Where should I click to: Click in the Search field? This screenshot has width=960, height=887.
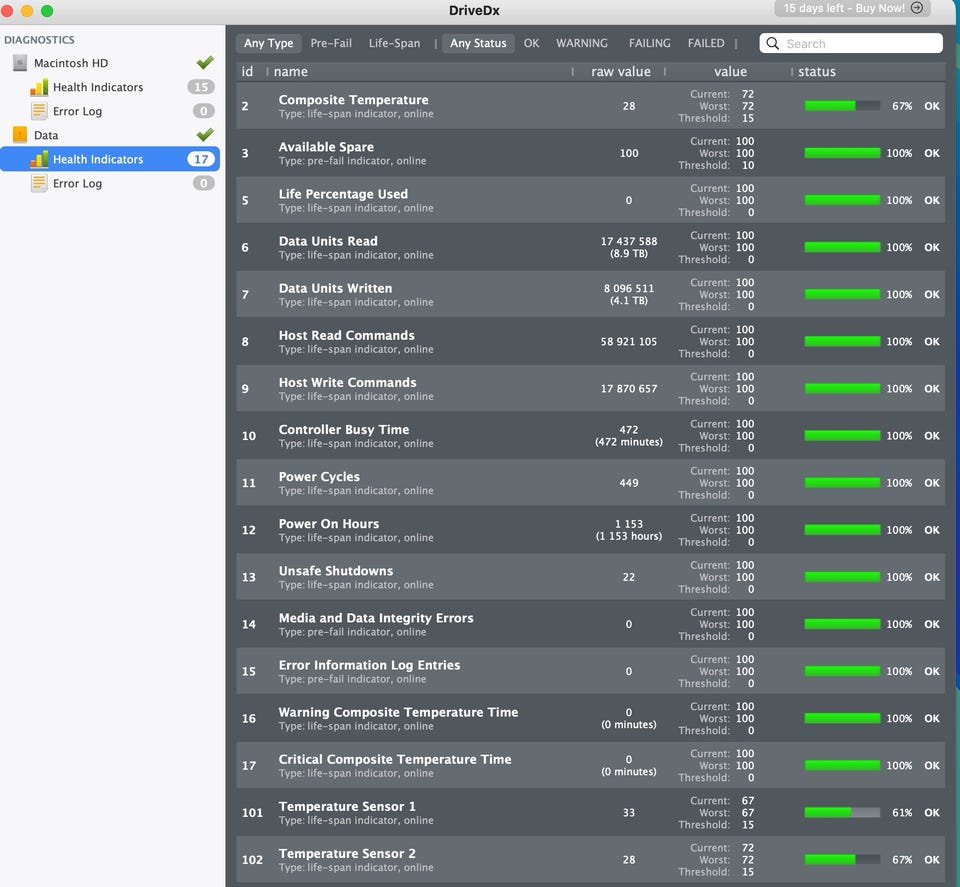tap(851, 43)
